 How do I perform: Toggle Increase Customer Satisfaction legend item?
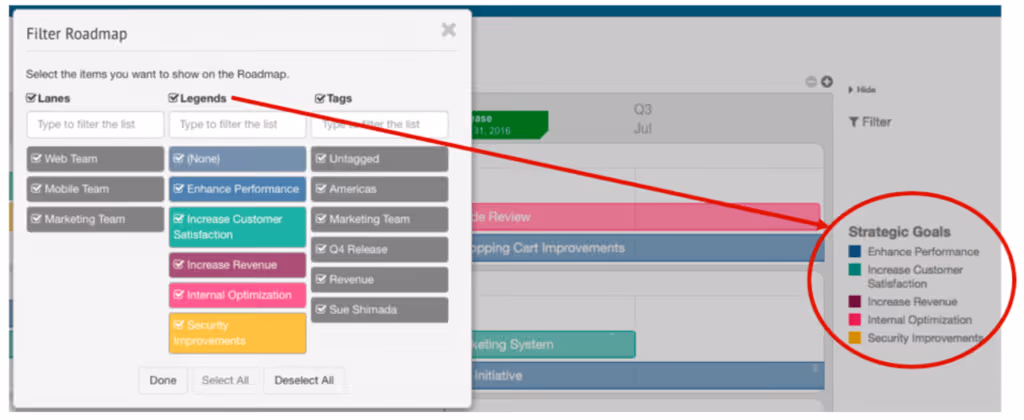point(238,227)
